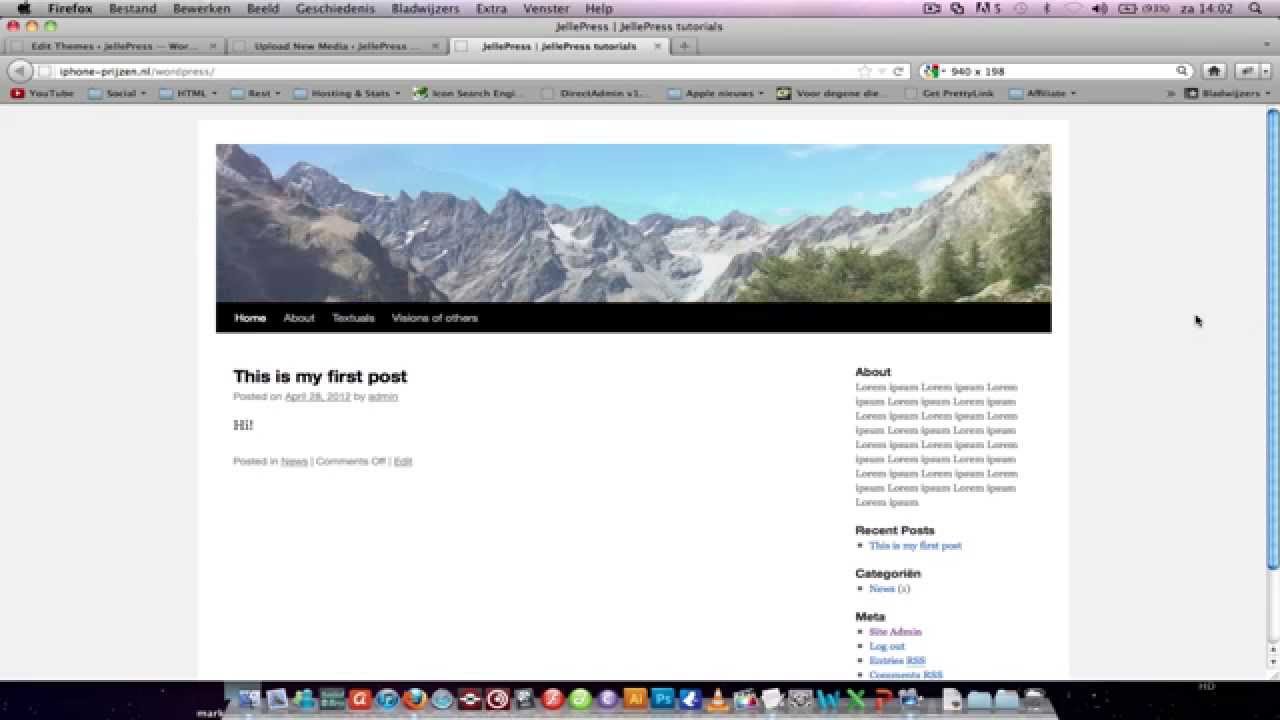Open the Entries RSS link
This screenshot has width=1280, height=720.
(897, 660)
